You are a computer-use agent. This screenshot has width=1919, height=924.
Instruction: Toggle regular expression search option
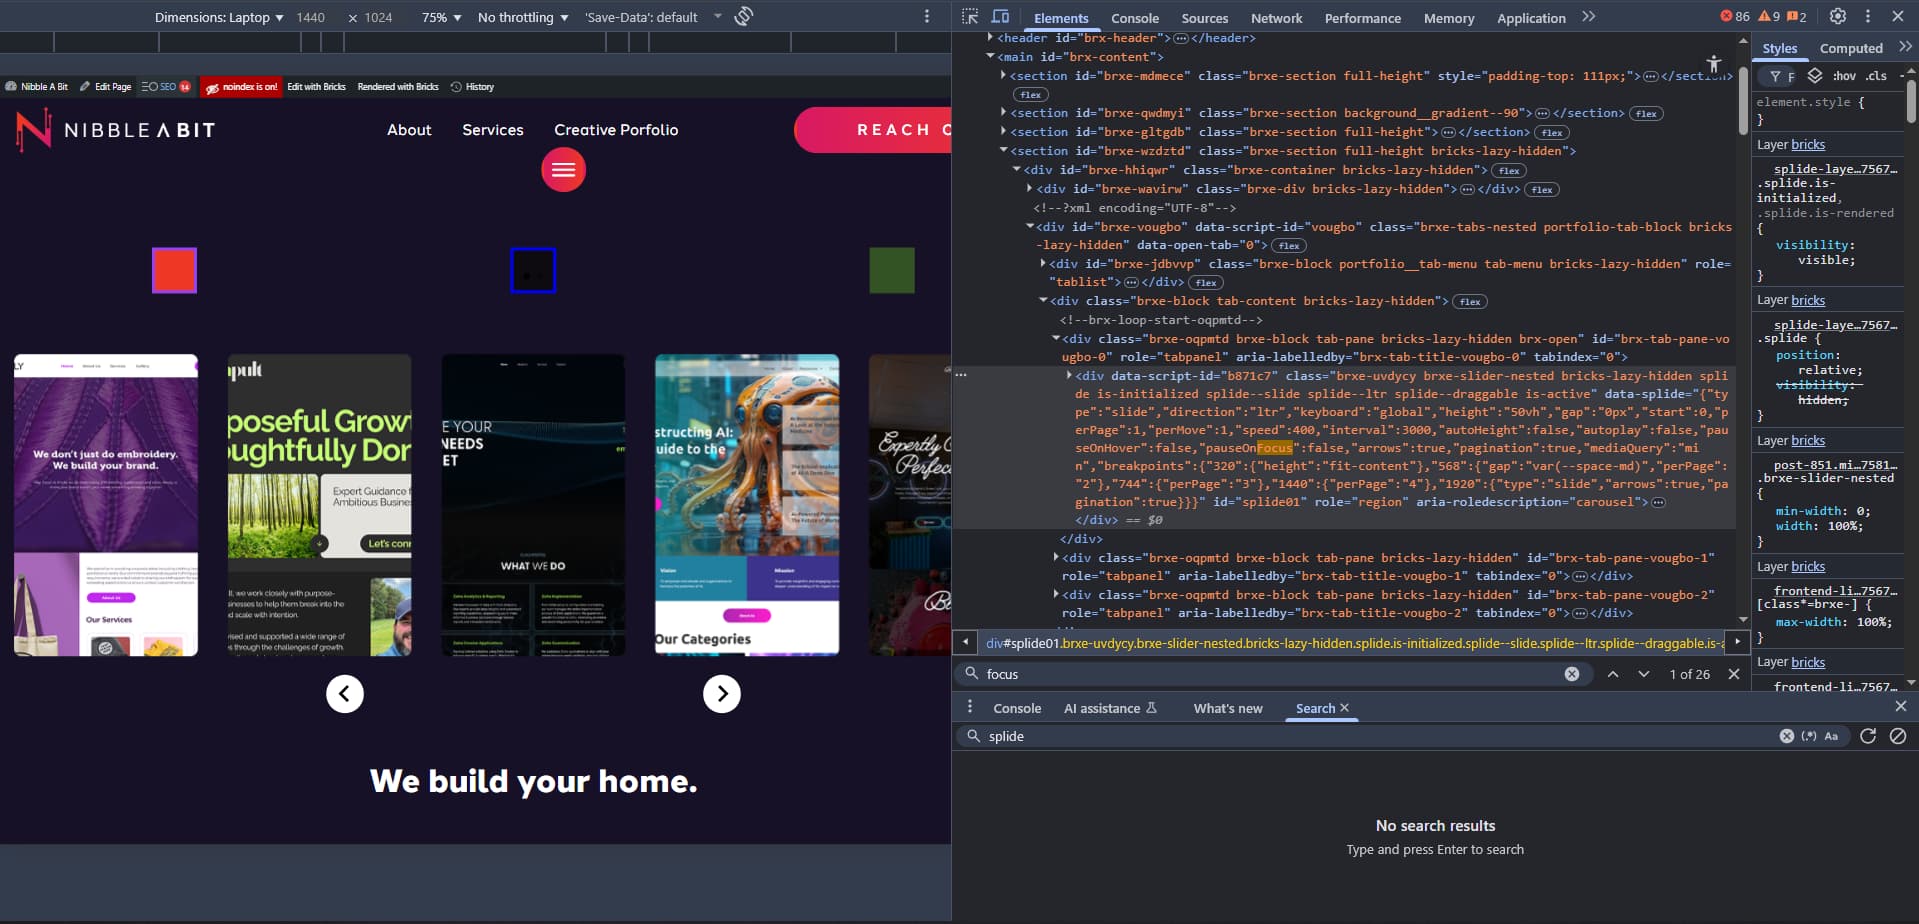pyautogui.click(x=1808, y=736)
